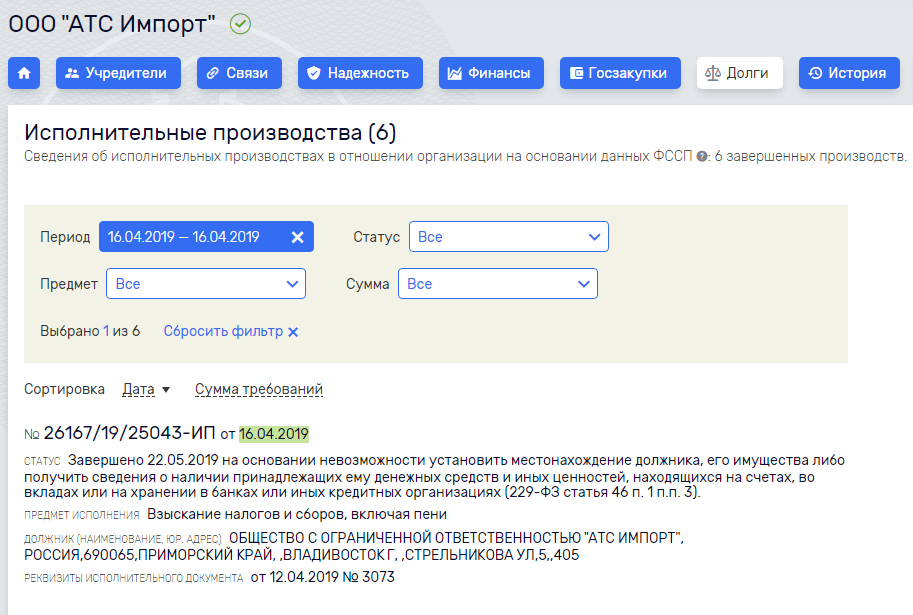
Task: Click the period field 16.04.2019 — 16.04.2019
Action: point(184,237)
